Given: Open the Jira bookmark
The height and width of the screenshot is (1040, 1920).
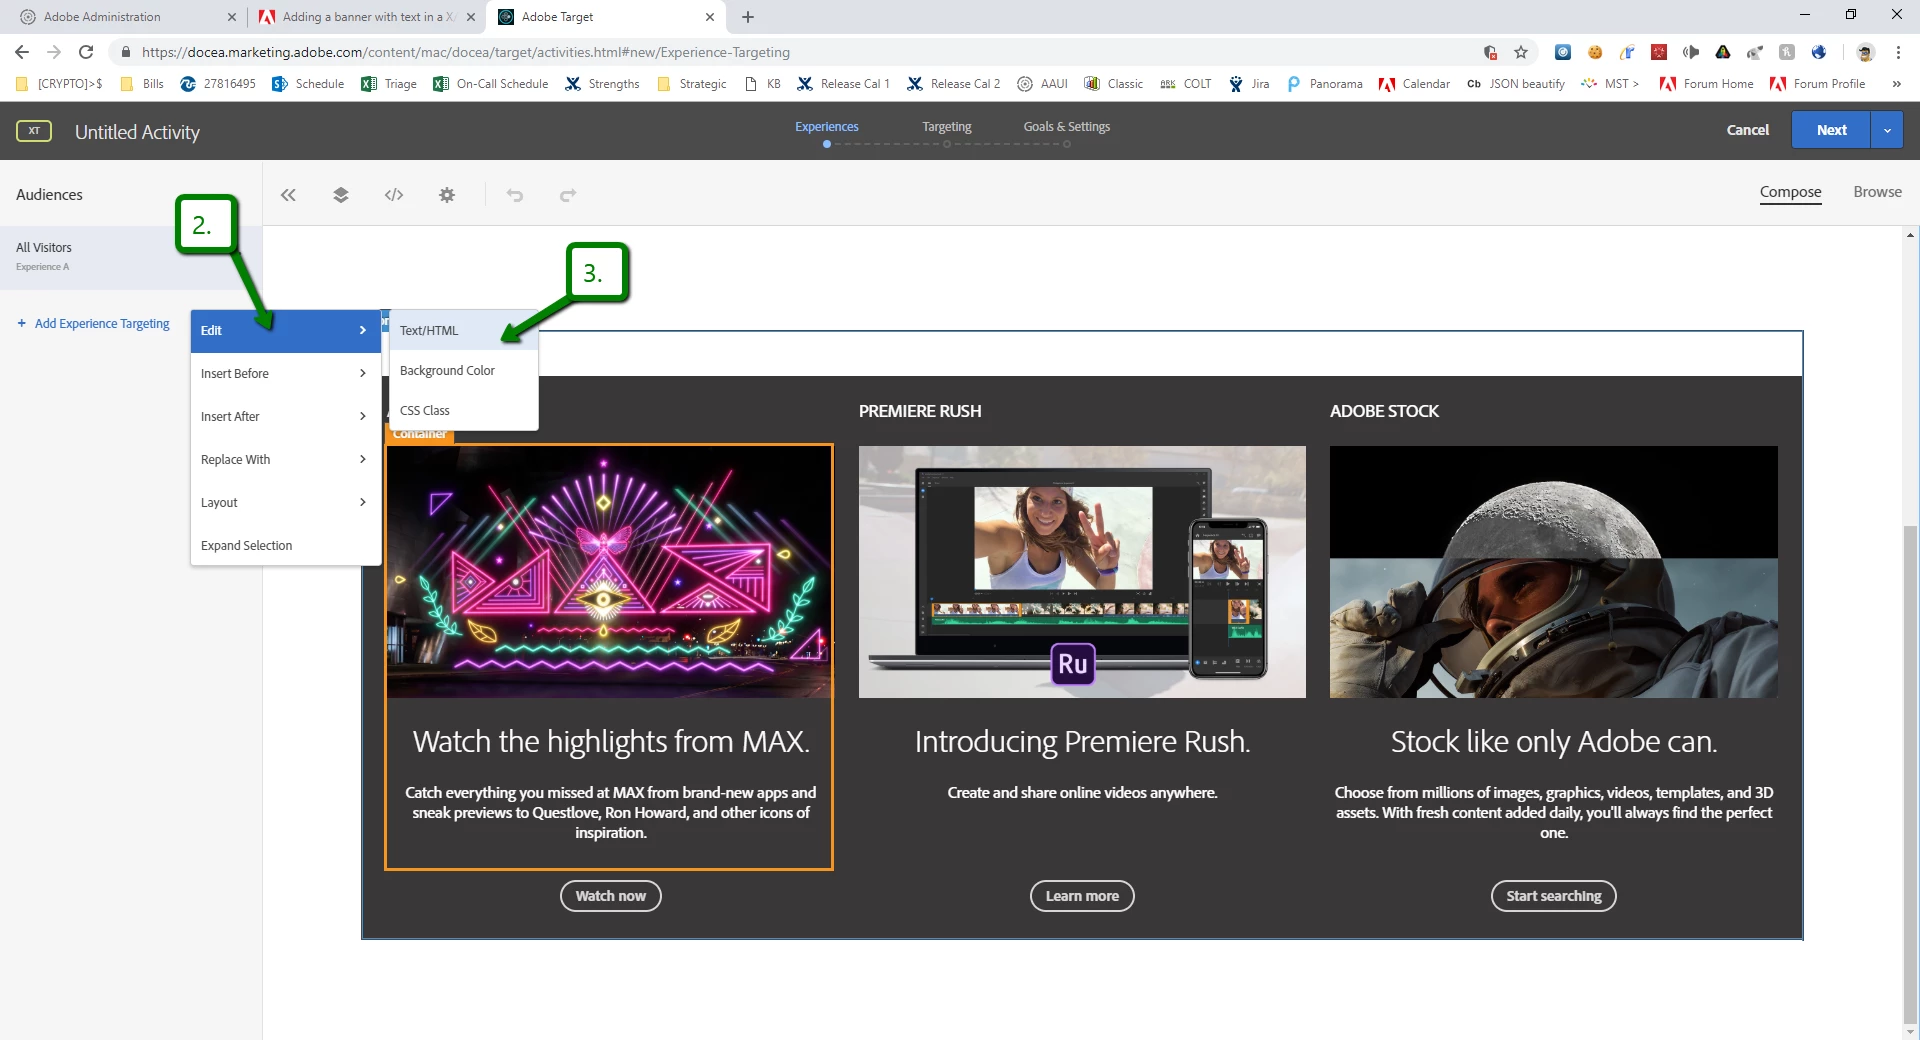Looking at the screenshot, I should [1249, 84].
